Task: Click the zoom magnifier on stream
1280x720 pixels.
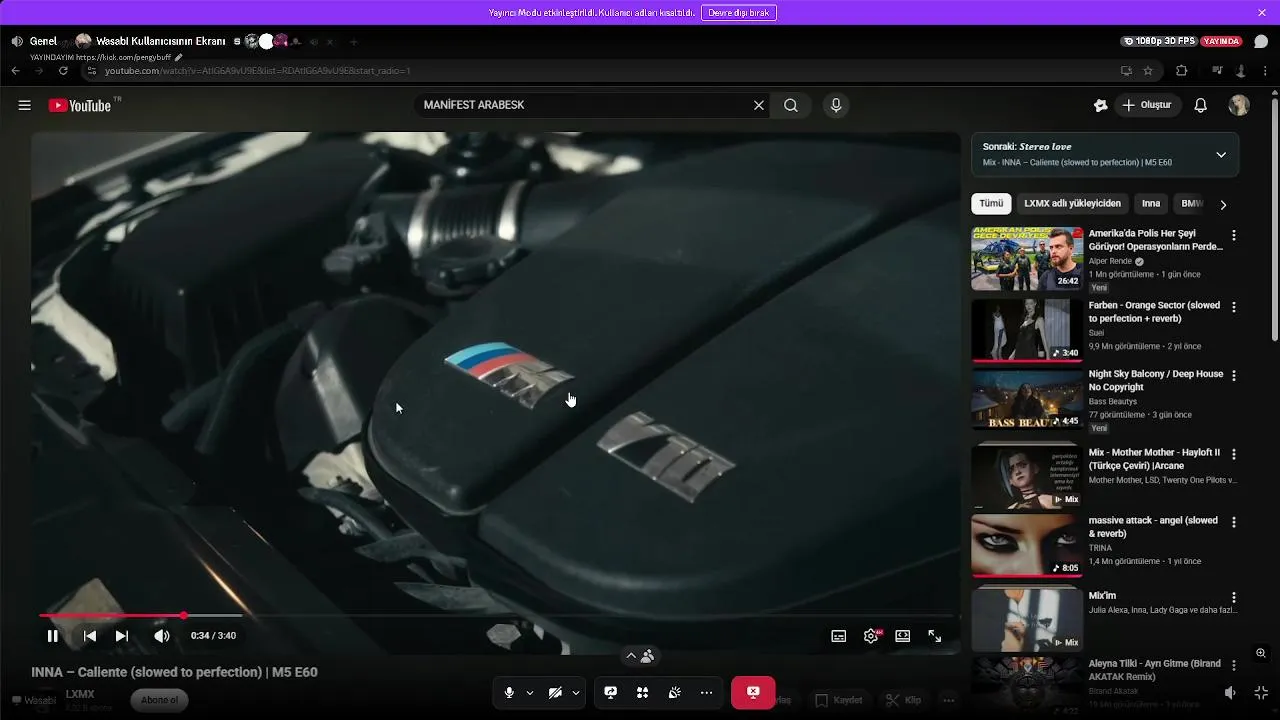Action: coord(1261,653)
